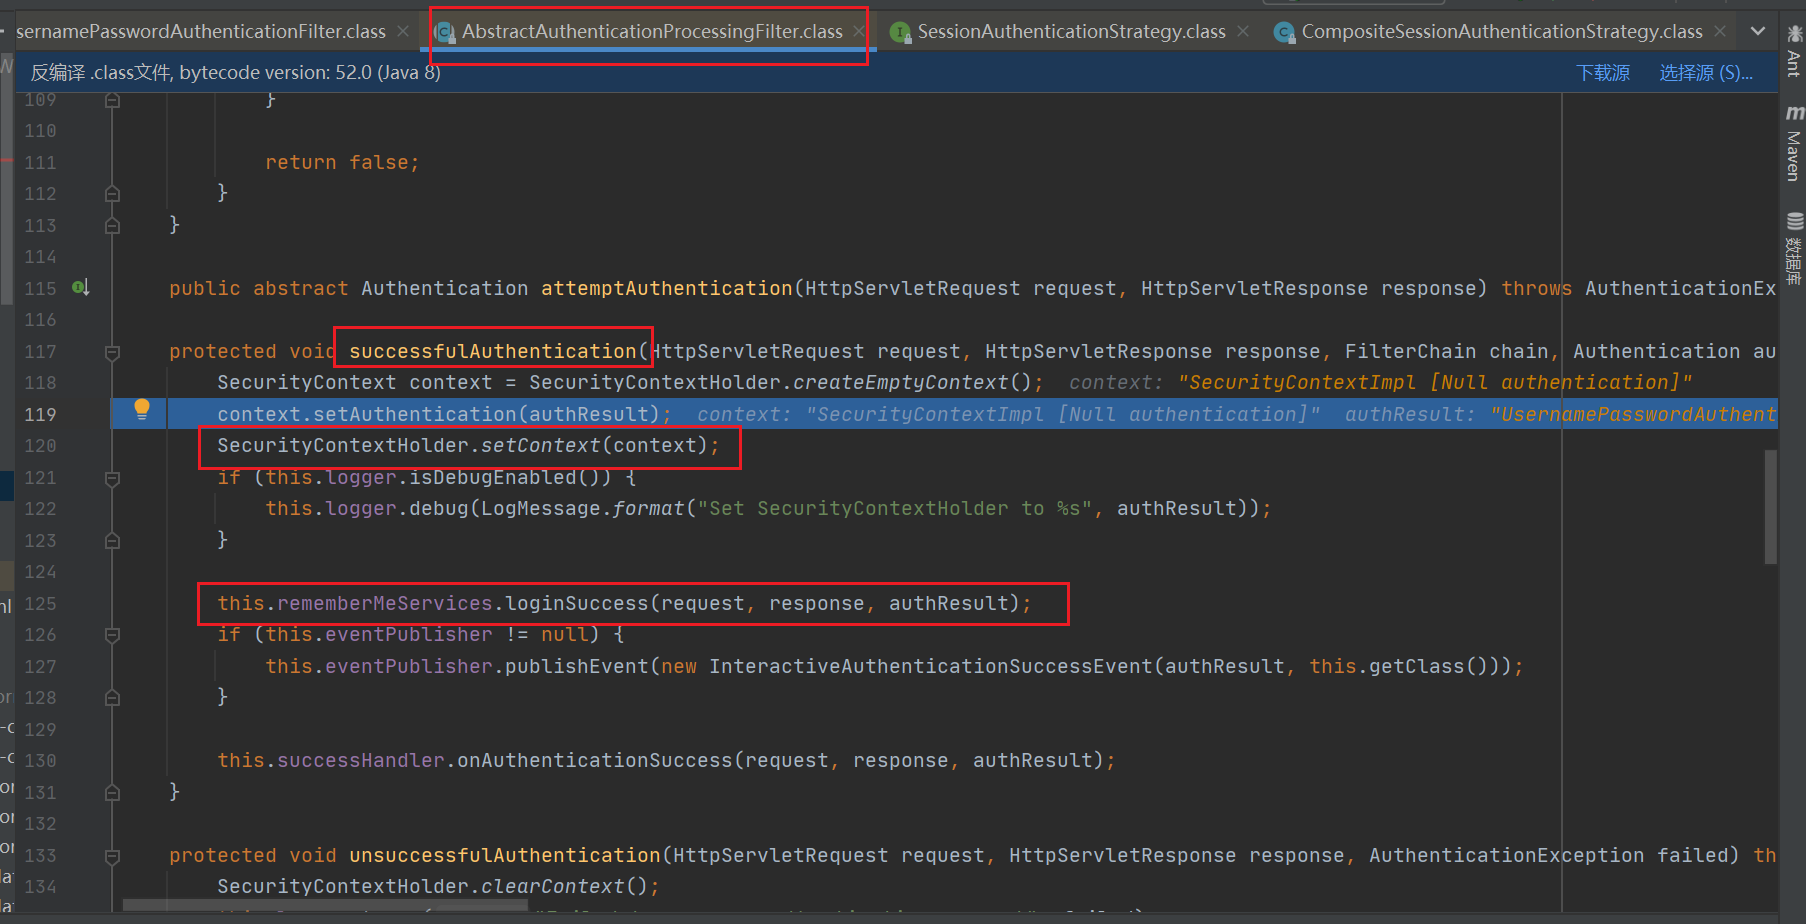Screen dimensions: 1806x924
Task: Toggle fold marker at line 109
Action: pyautogui.click(x=112, y=100)
